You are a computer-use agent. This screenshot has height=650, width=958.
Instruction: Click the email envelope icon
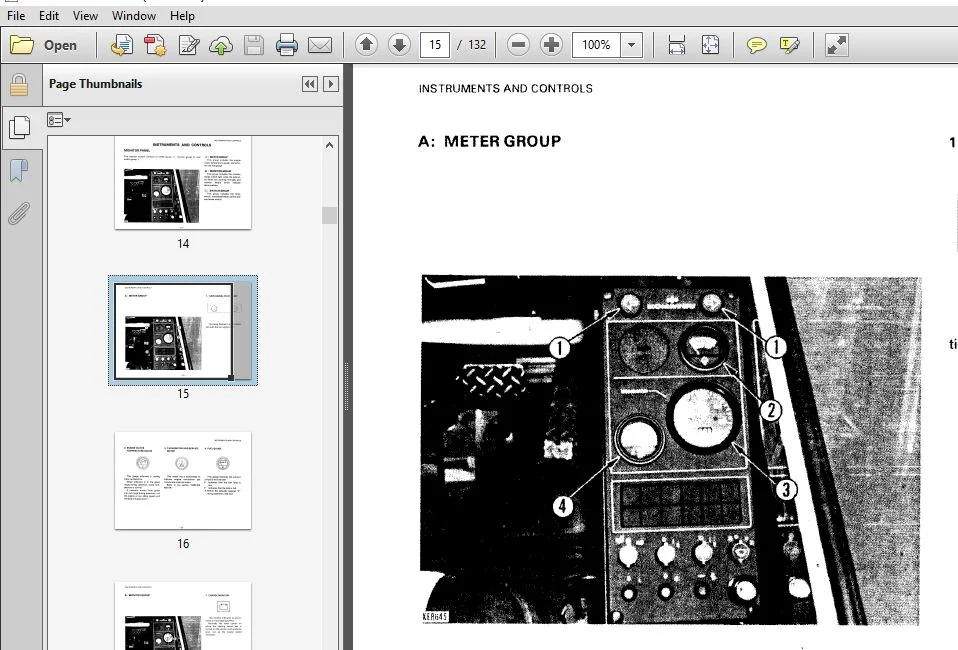320,45
